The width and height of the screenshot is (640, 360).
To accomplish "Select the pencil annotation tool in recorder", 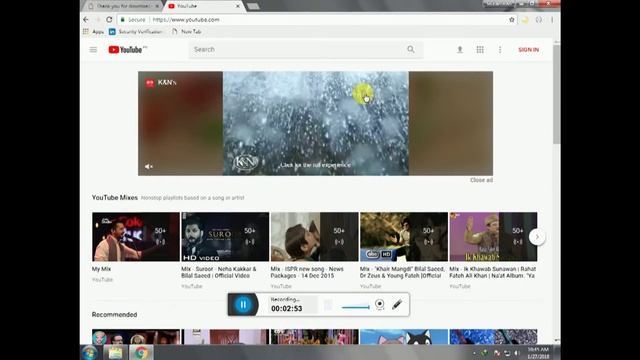I will click(x=397, y=304).
